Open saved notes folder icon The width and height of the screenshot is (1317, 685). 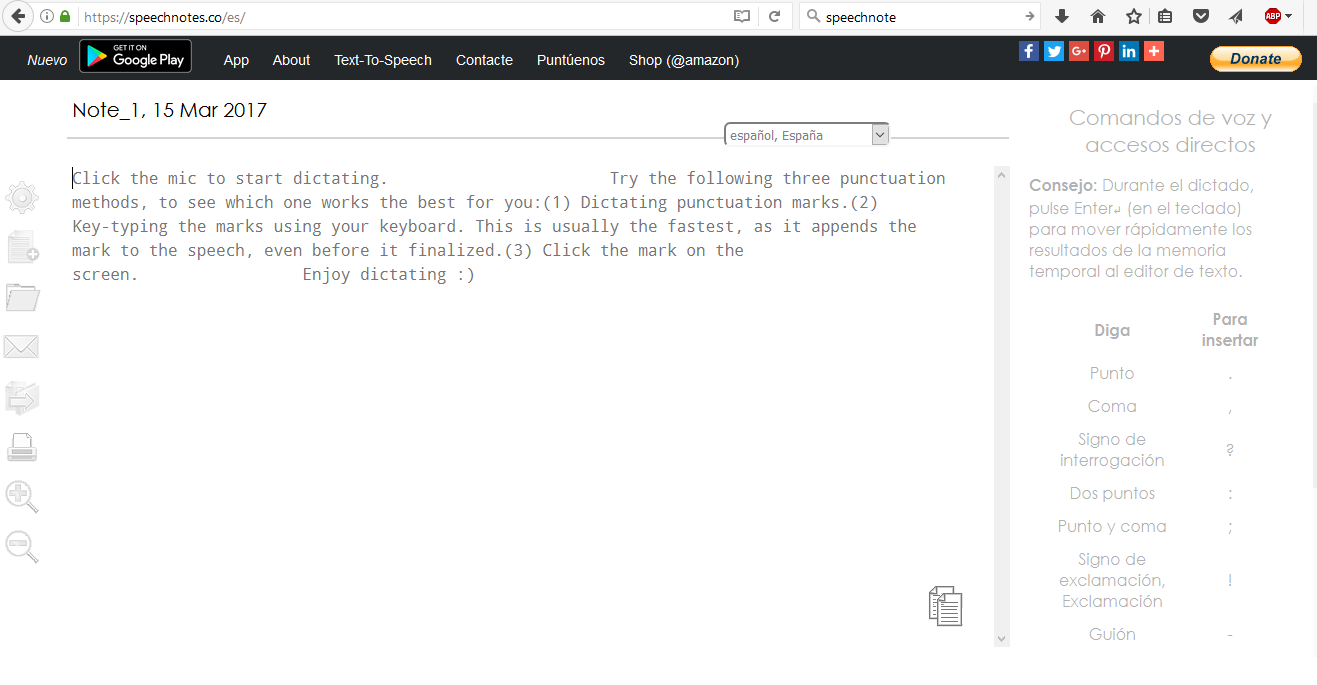pyautogui.click(x=22, y=297)
